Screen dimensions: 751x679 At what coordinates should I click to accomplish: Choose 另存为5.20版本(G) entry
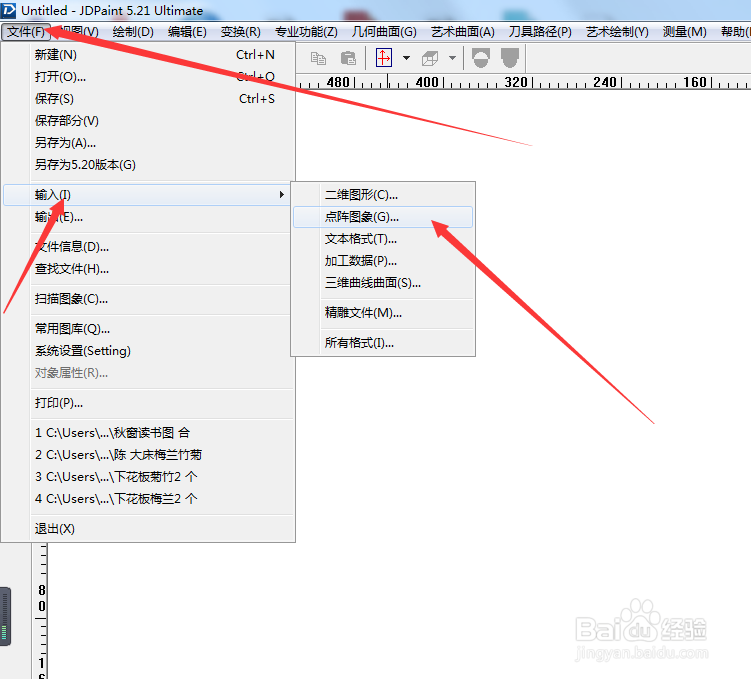click(x=148, y=165)
